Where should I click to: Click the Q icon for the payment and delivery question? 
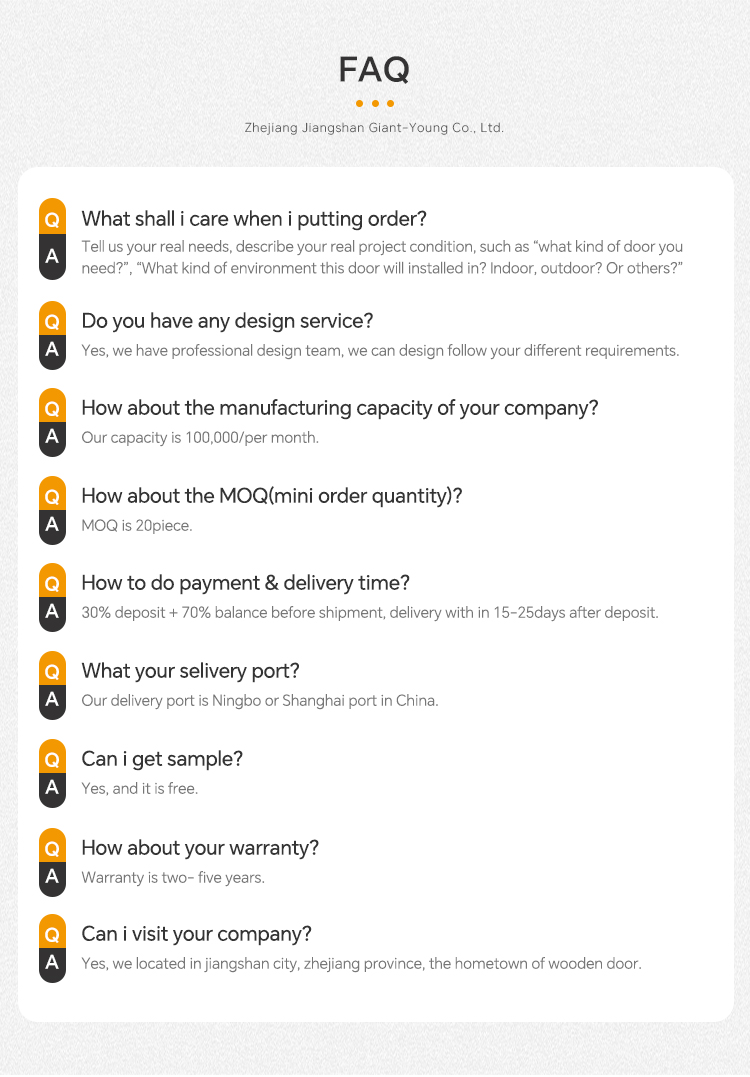[52, 583]
